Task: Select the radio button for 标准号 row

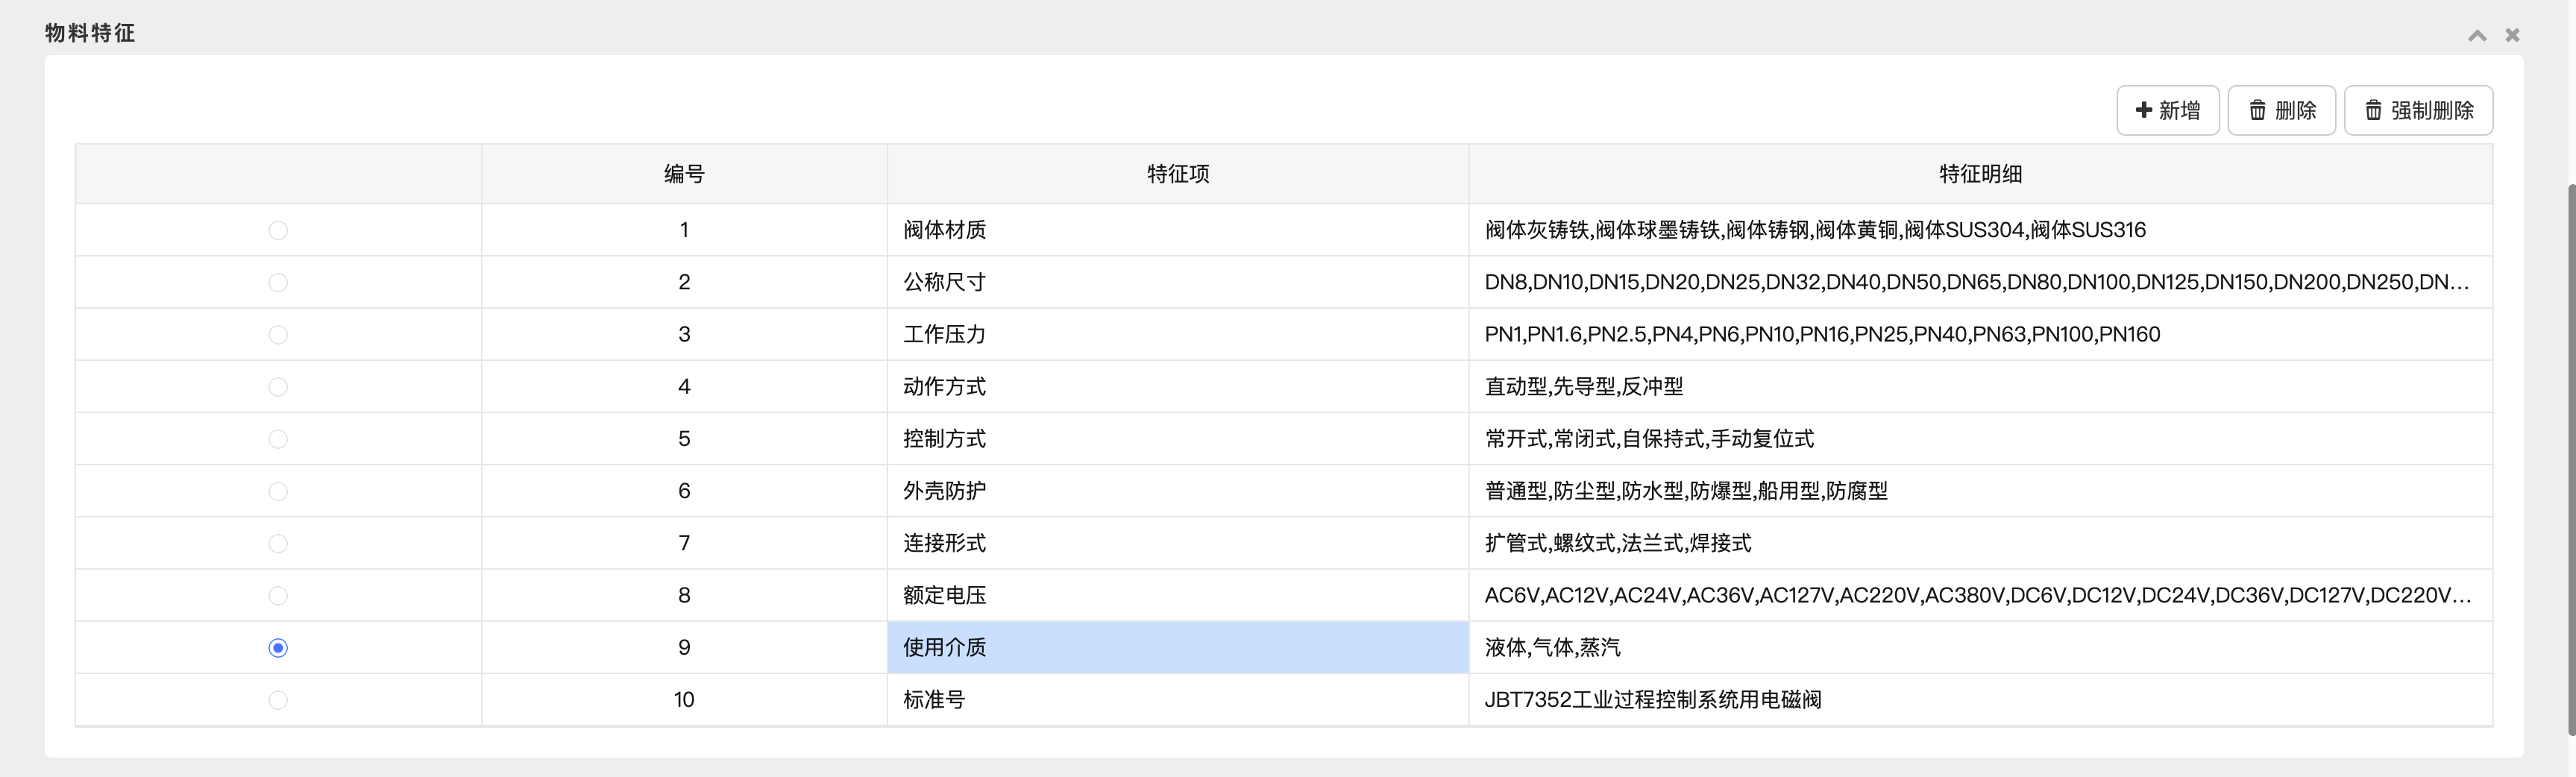Action: pos(278,700)
